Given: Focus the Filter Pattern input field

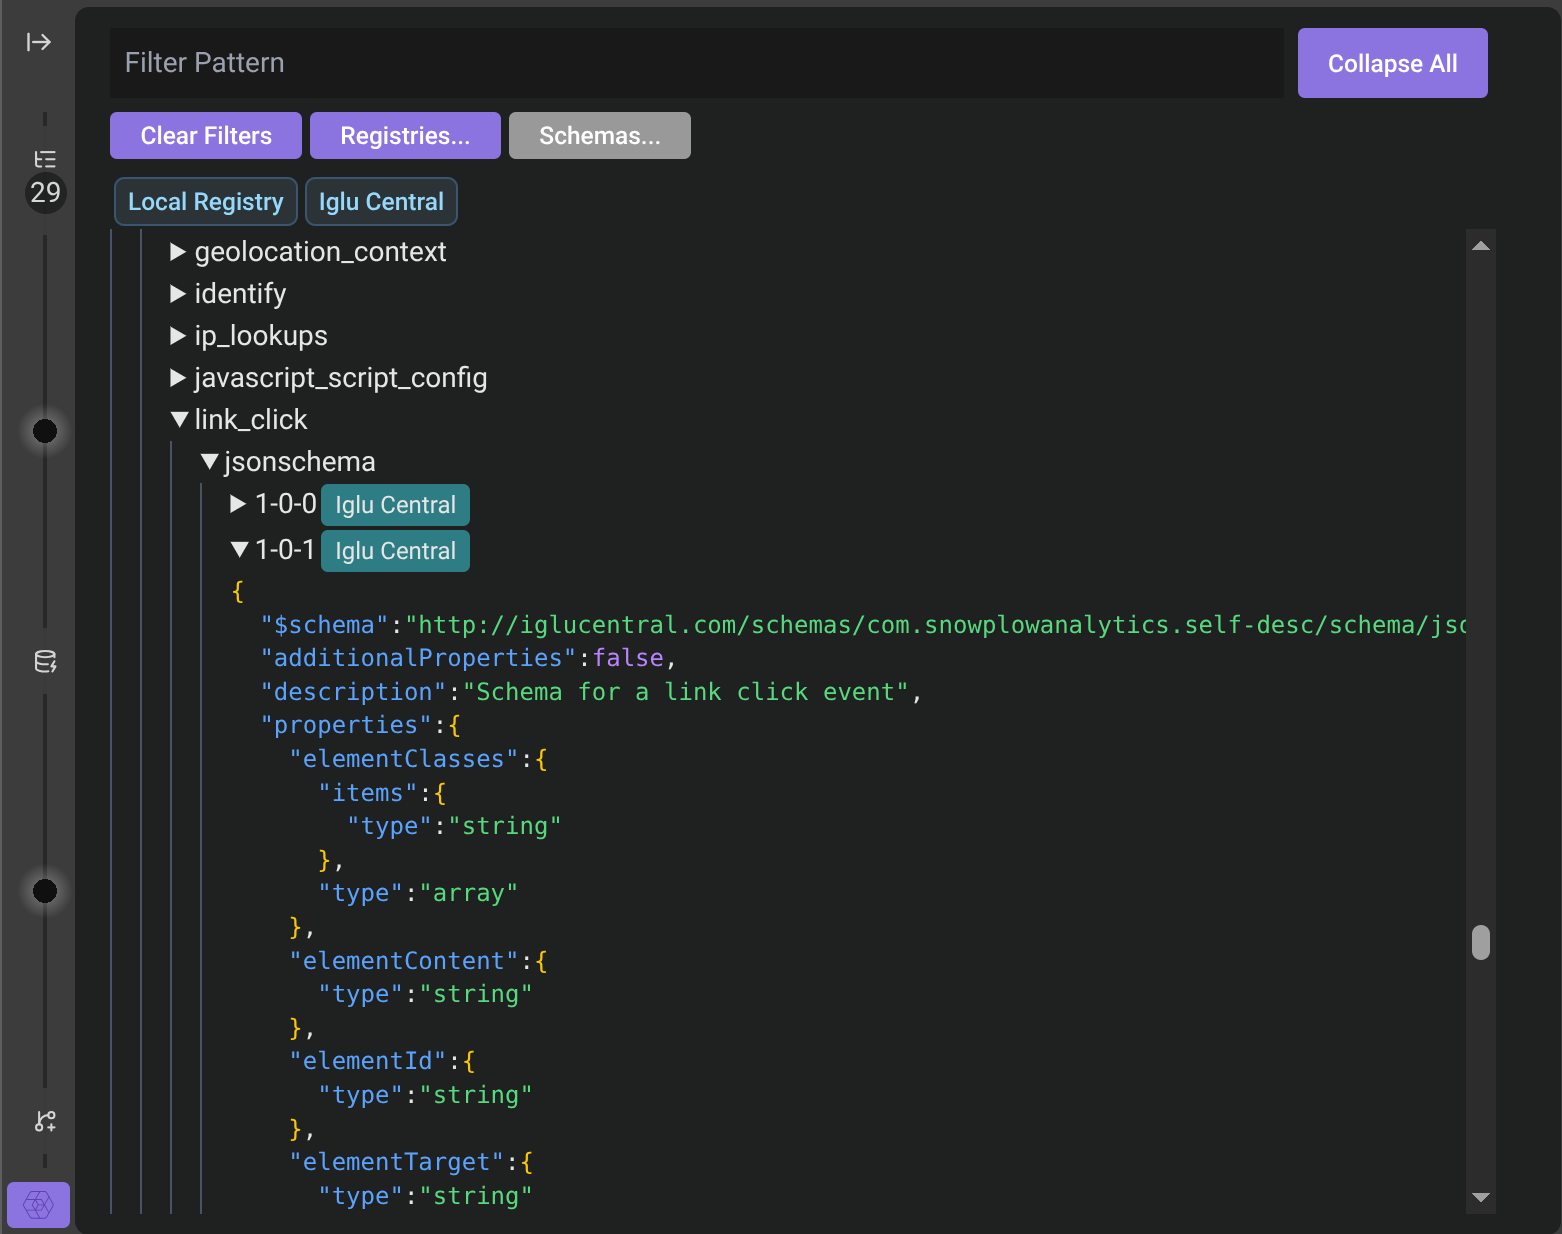Looking at the screenshot, I should 696,63.
